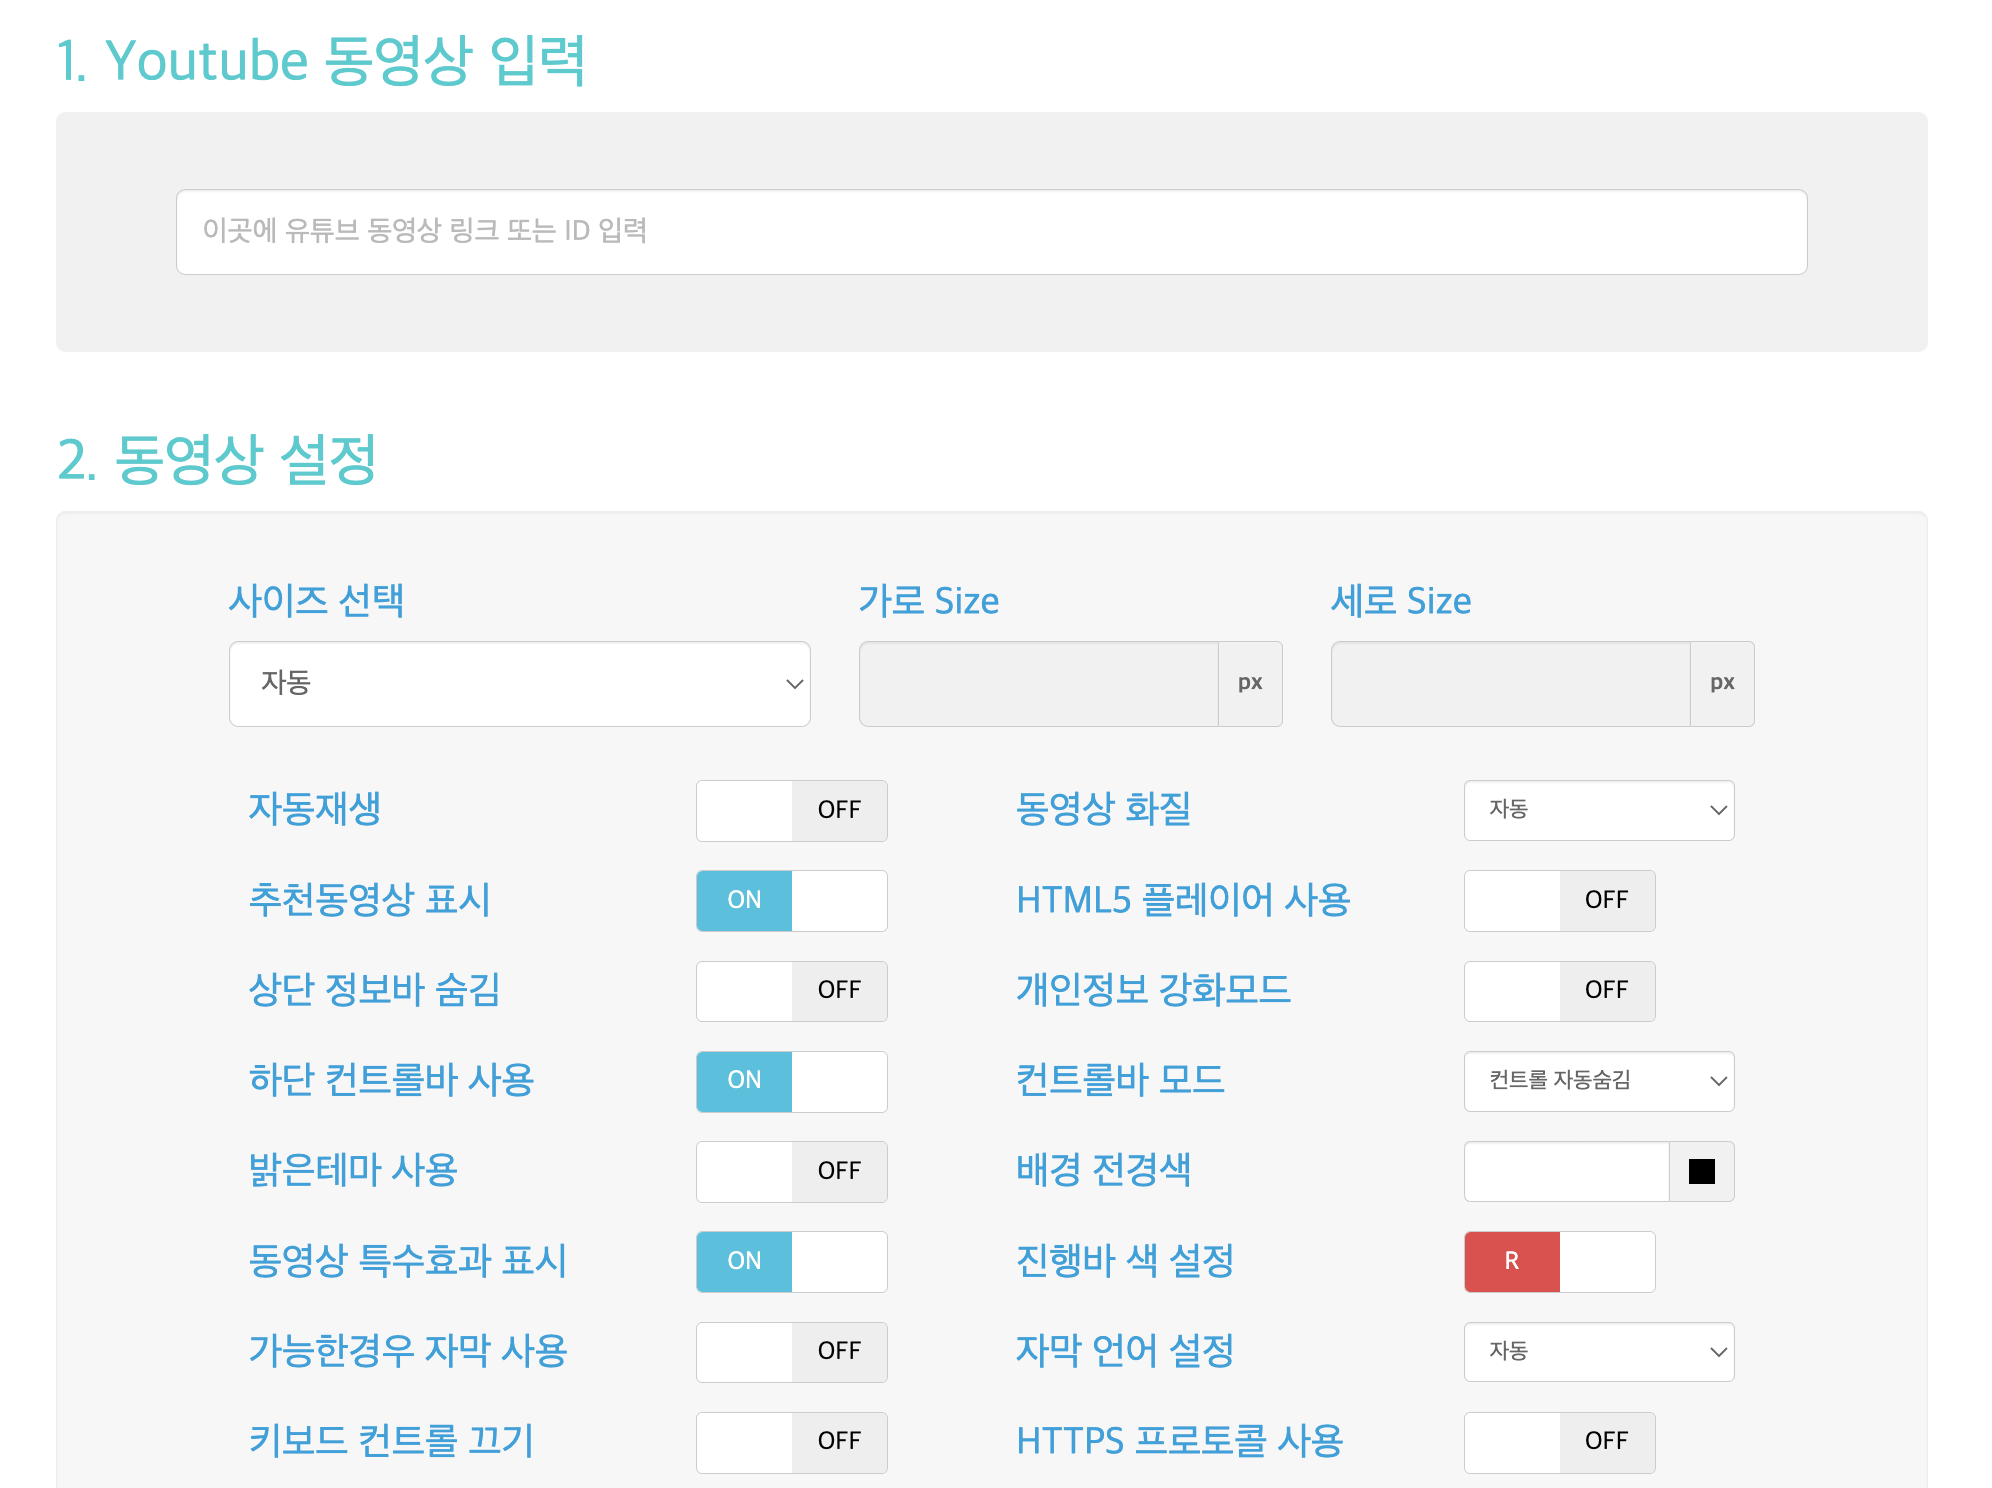Click the black 배경 전경색 color swatch
This screenshot has height=1488, width=1992.
click(1701, 1171)
